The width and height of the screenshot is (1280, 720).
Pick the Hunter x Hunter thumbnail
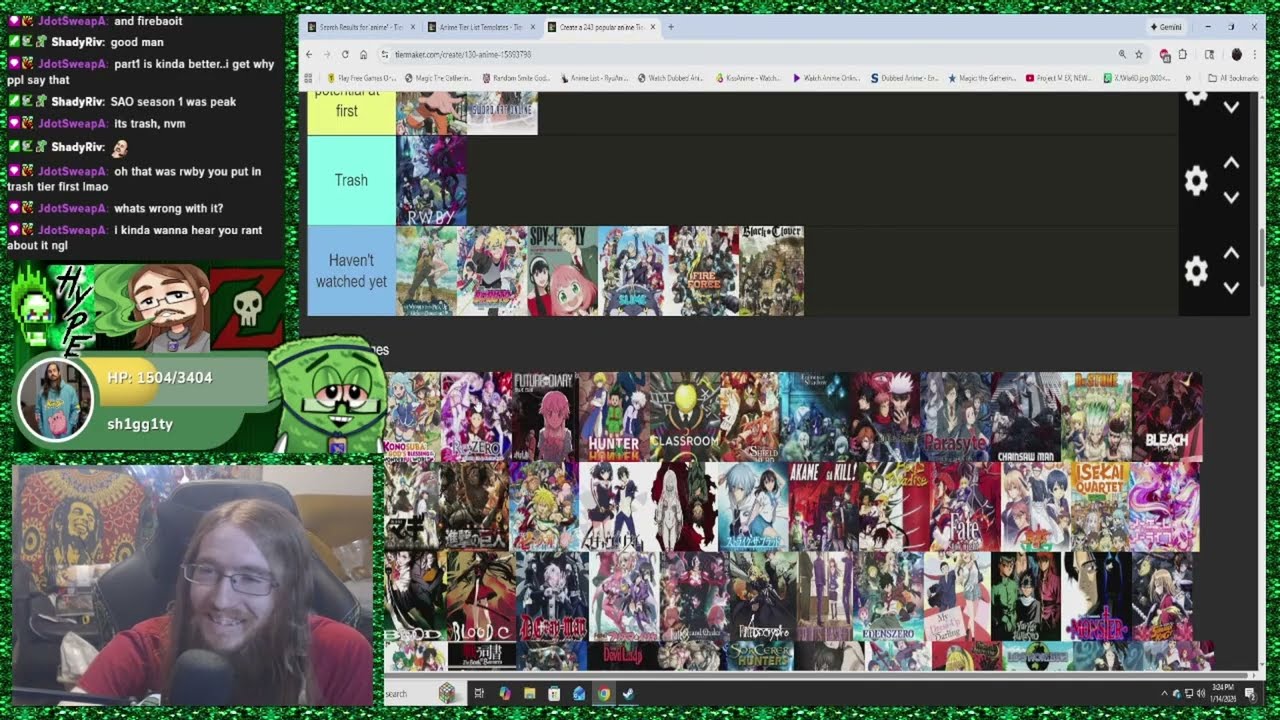click(613, 417)
